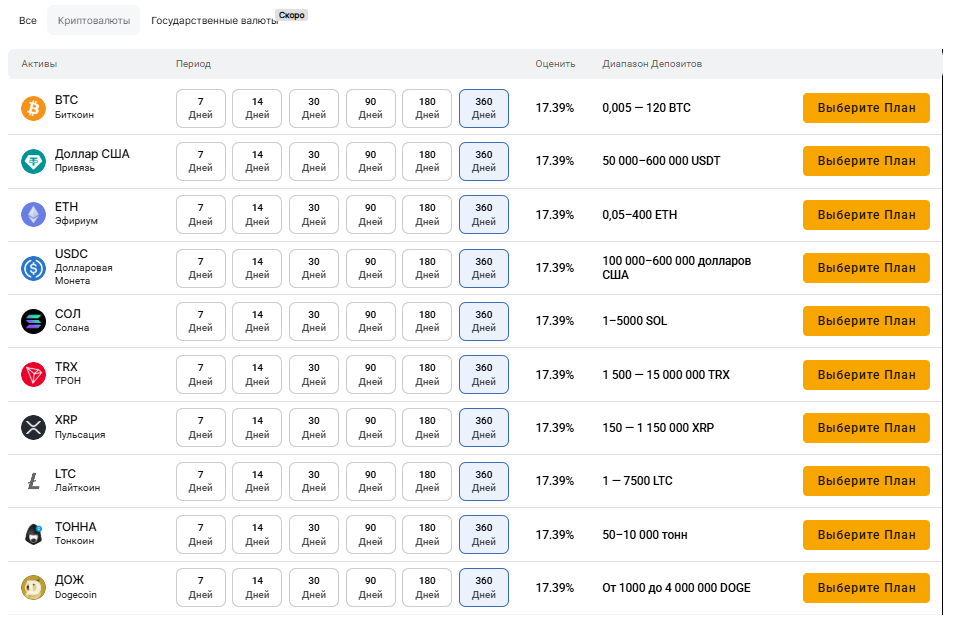
Task: Click deposit range 1 500 — 15 000 000 TRX
Action: click(x=666, y=375)
